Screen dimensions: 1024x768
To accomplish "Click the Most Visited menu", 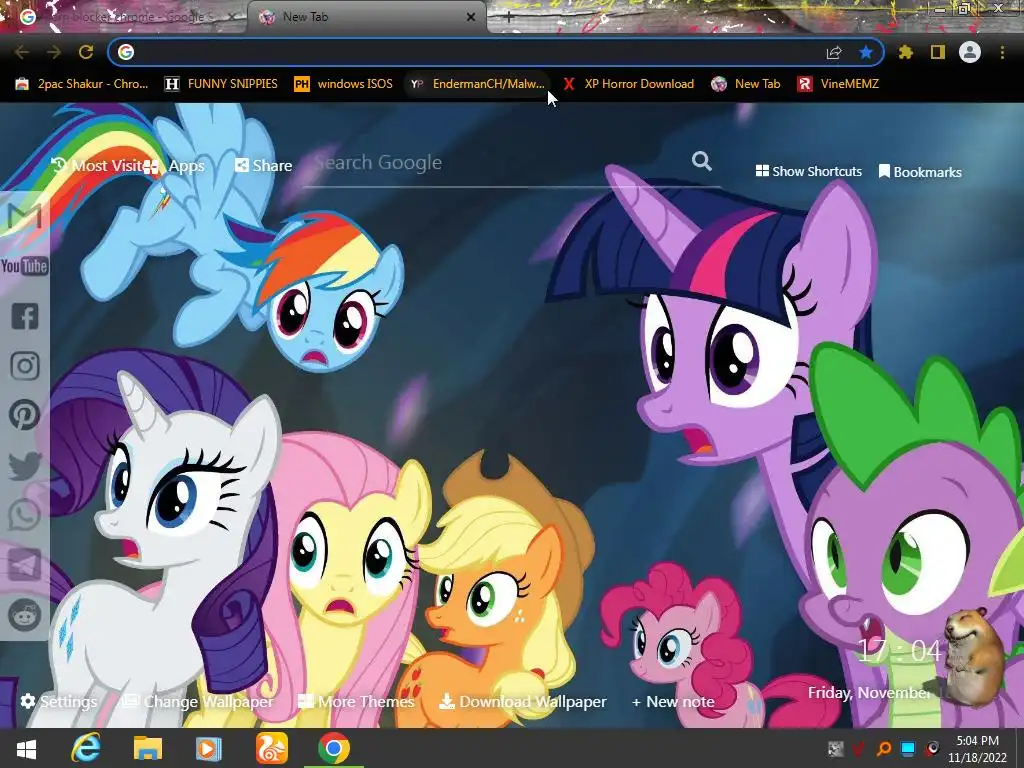I will pyautogui.click(x=97, y=165).
